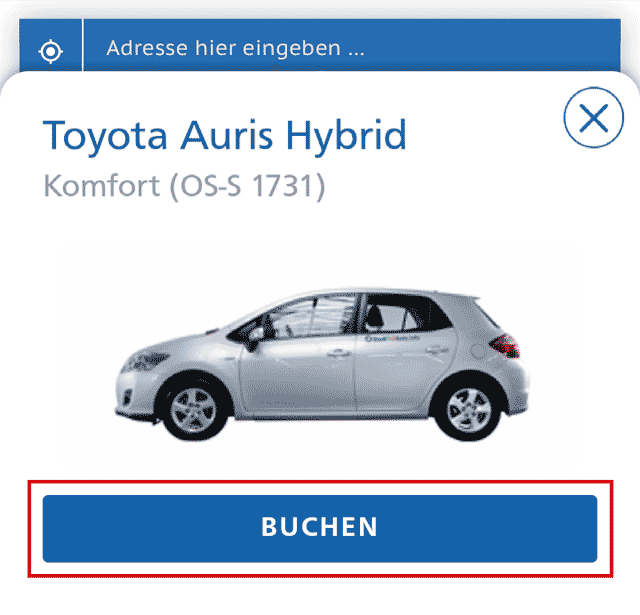Book the car with BUCHEN
640x615 pixels.
point(320,528)
